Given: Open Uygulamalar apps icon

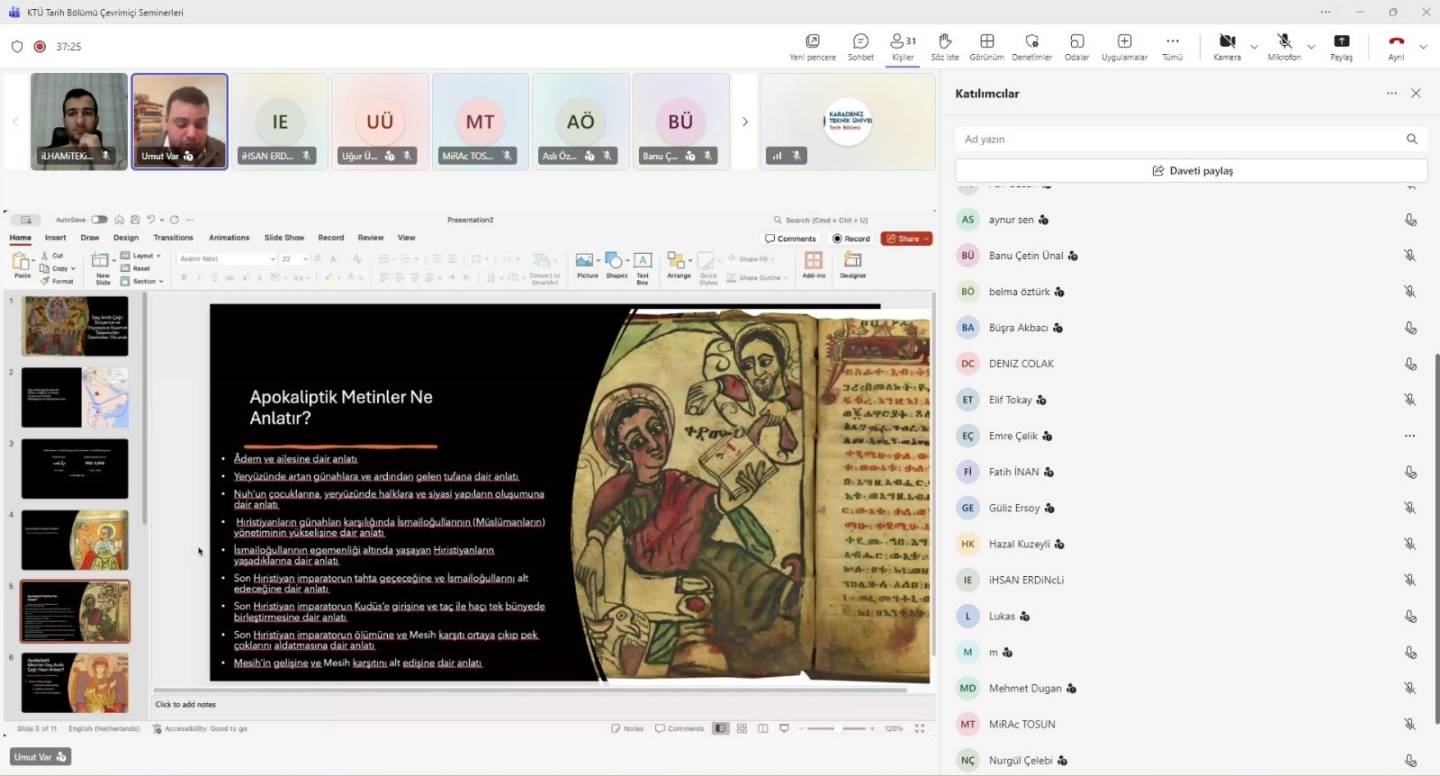Looking at the screenshot, I should point(1124,42).
